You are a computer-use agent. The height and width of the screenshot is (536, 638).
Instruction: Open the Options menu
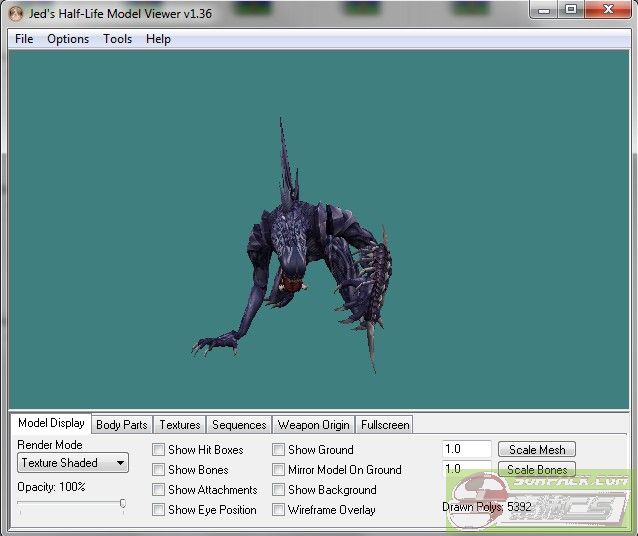click(x=68, y=39)
